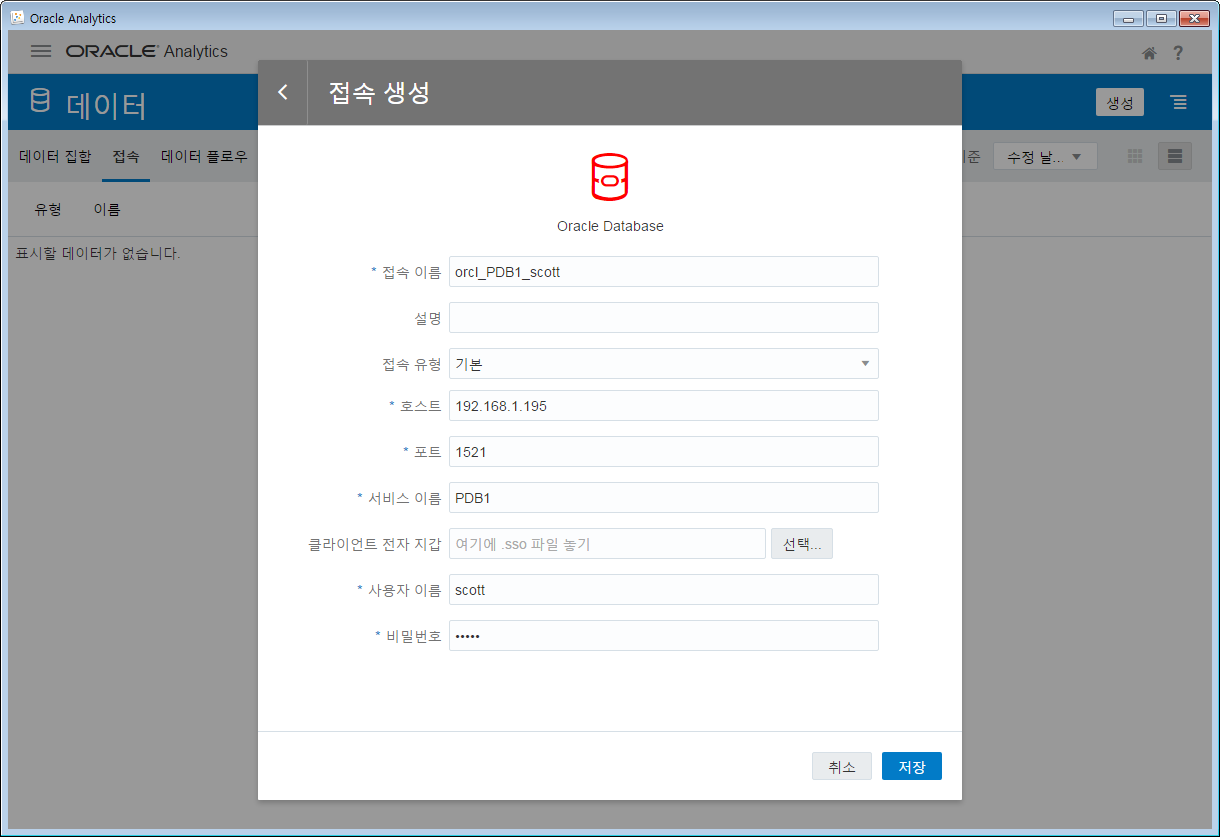Sort by 유형 column header
1220x837 pixels.
tap(48, 209)
